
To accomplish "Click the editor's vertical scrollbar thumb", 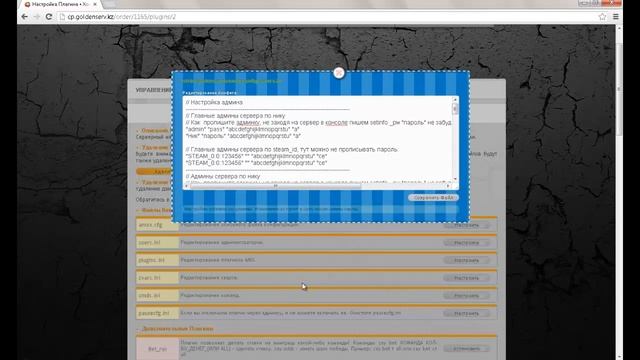I will pos(455,109).
